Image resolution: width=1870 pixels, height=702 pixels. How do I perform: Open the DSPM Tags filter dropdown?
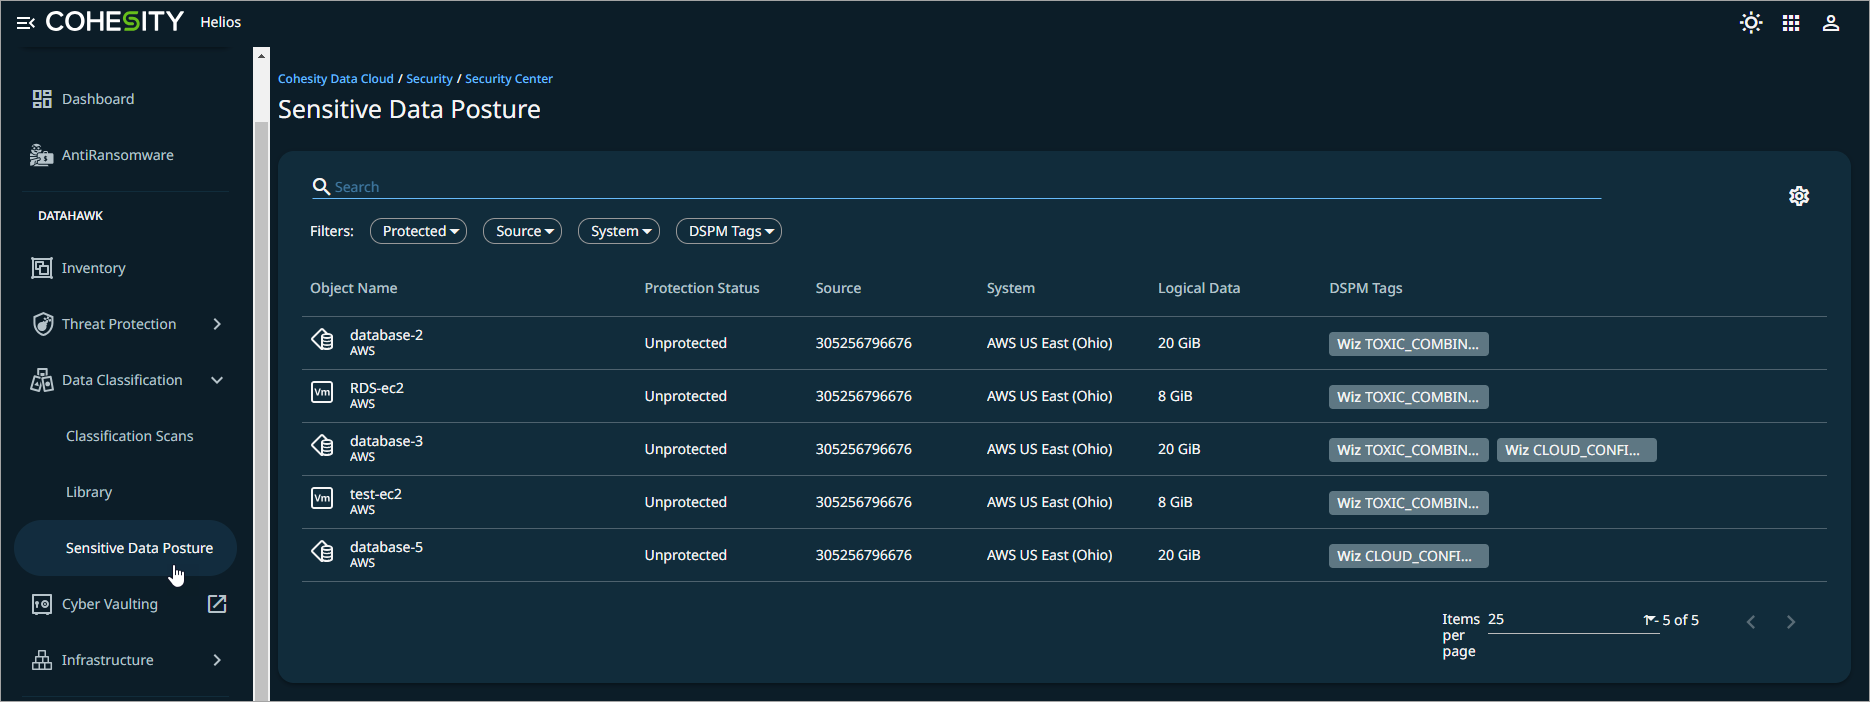(x=728, y=231)
